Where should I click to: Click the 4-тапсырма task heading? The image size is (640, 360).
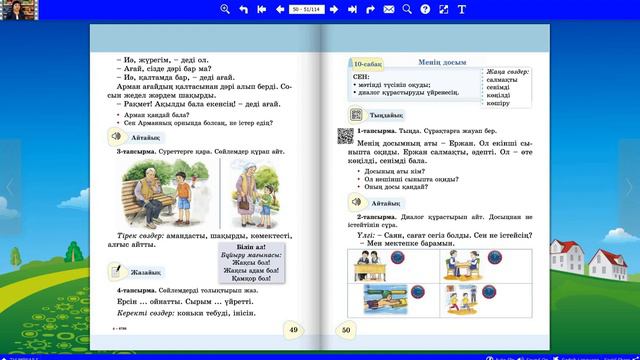point(136,291)
